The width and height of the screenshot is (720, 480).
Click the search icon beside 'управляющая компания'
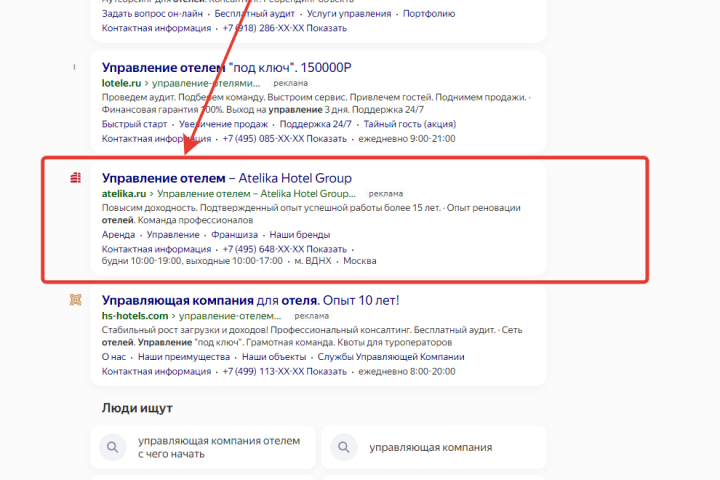344,447
